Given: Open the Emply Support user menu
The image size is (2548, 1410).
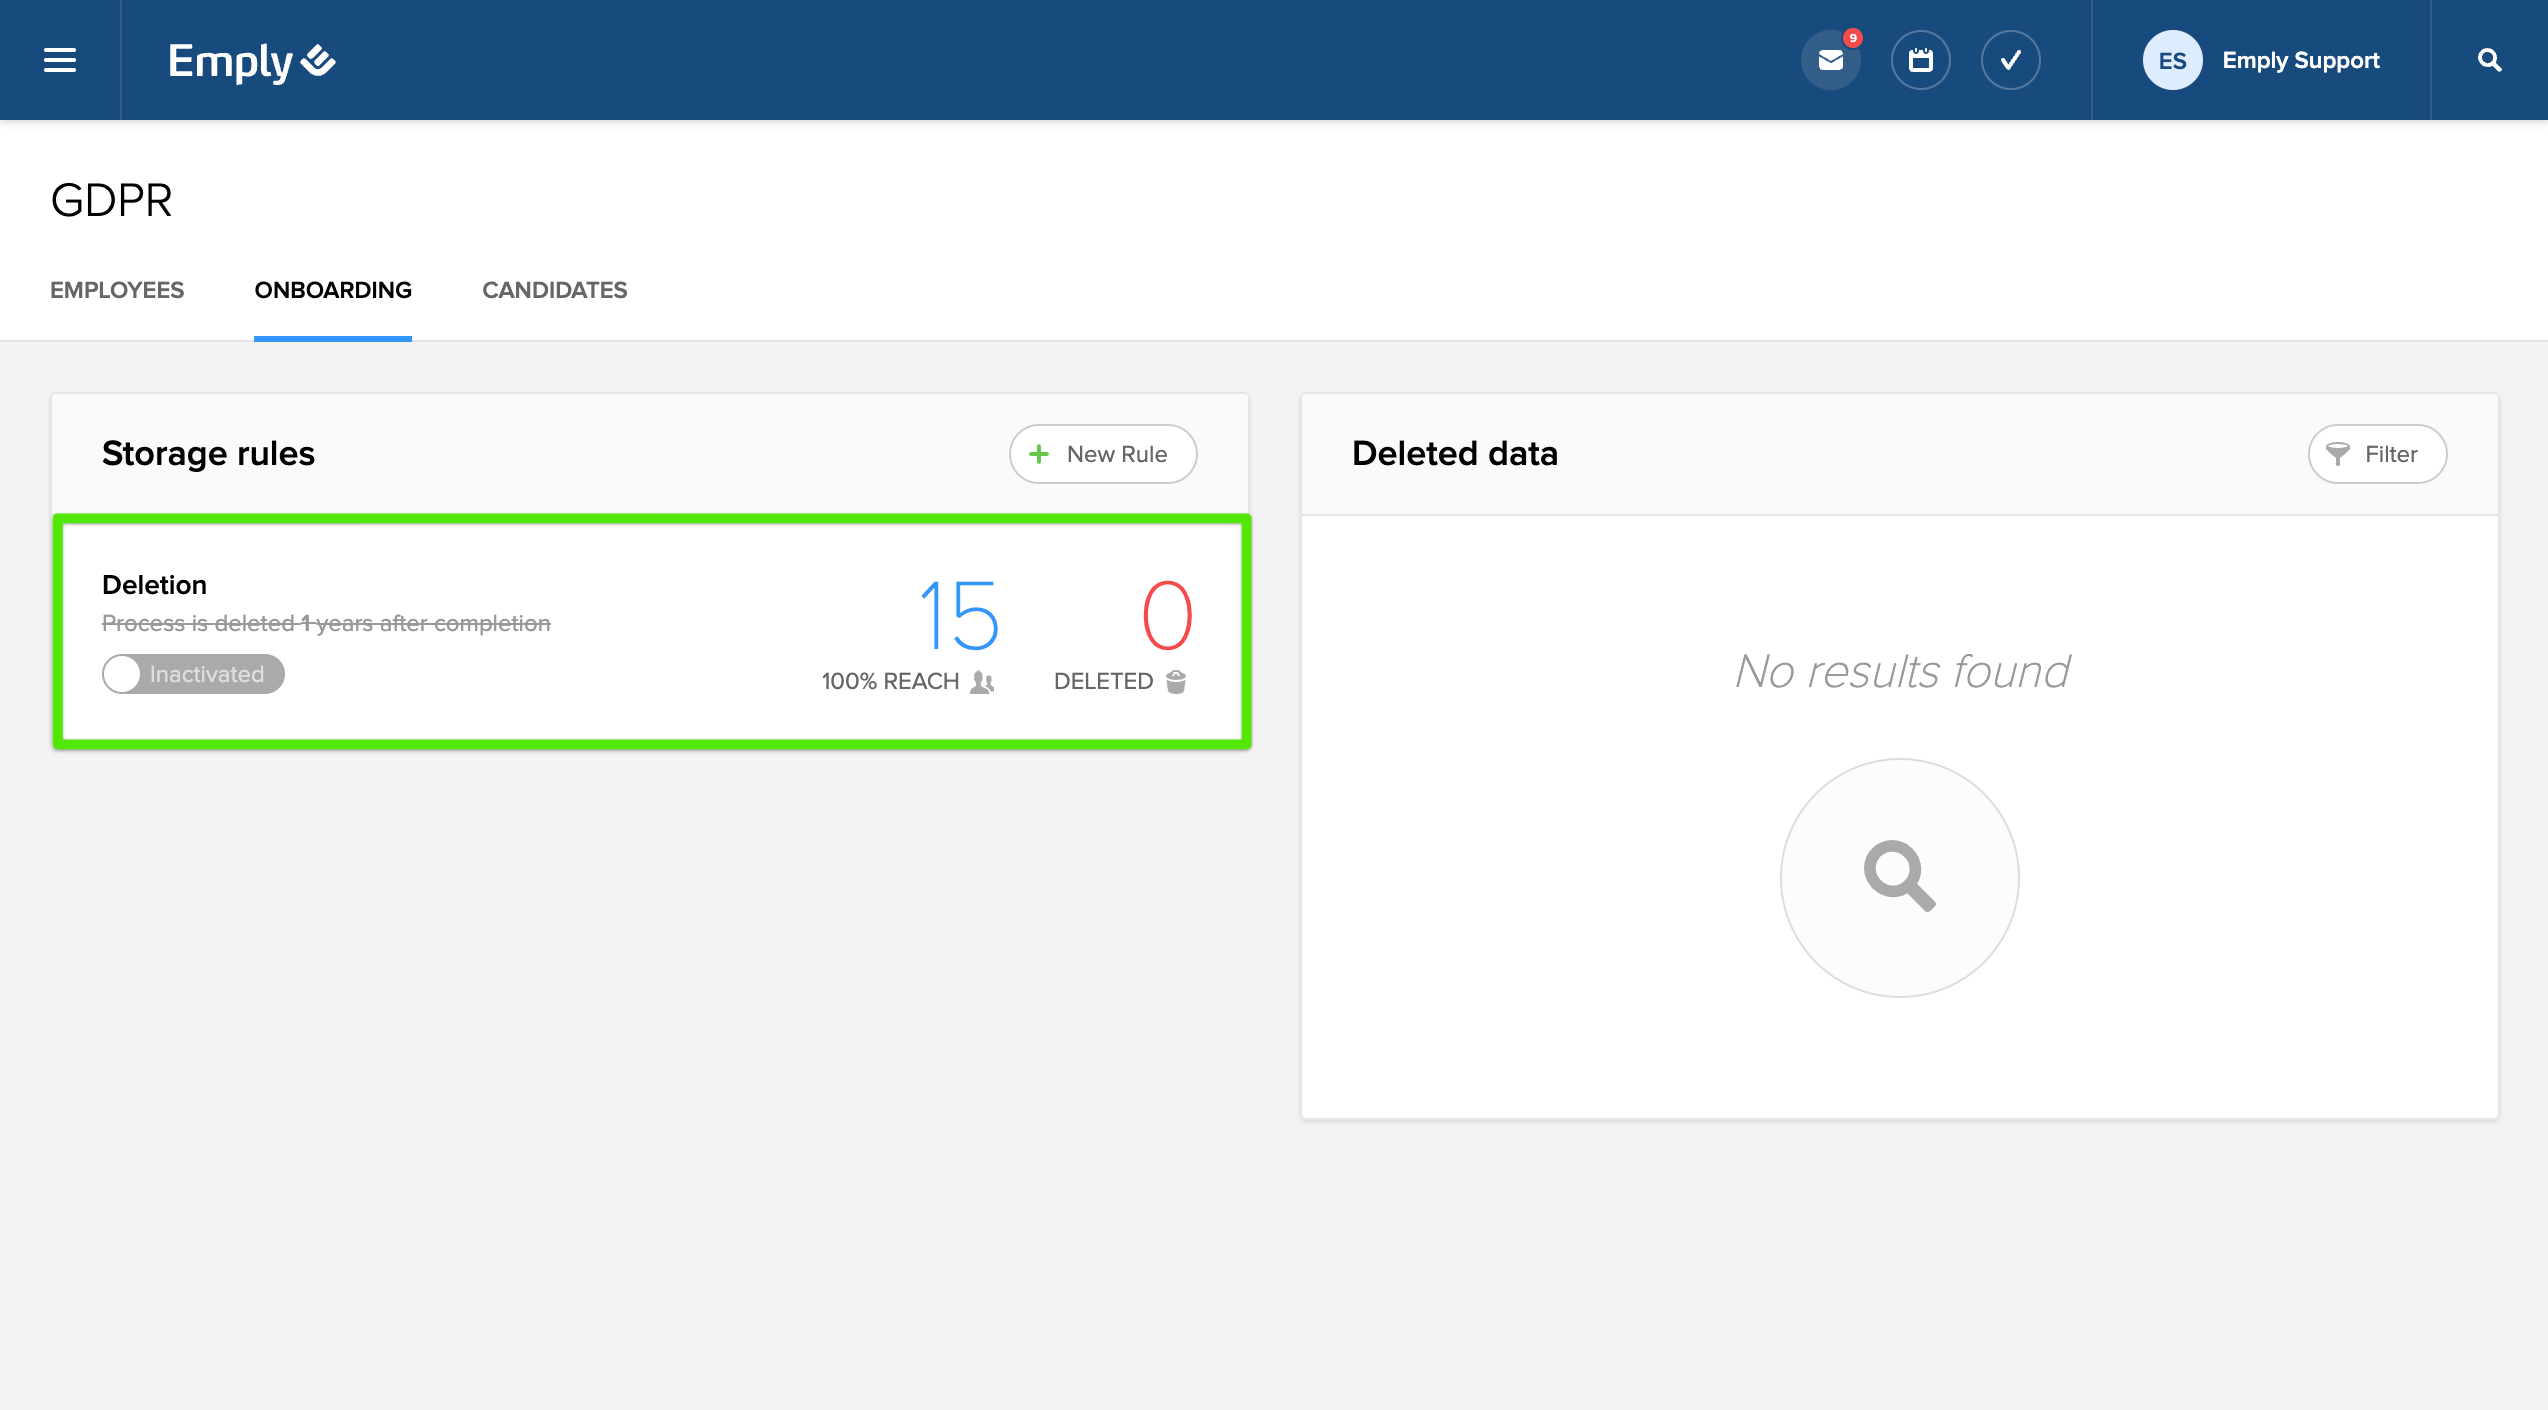Looking at the screenshot, I should (2300, 60).
